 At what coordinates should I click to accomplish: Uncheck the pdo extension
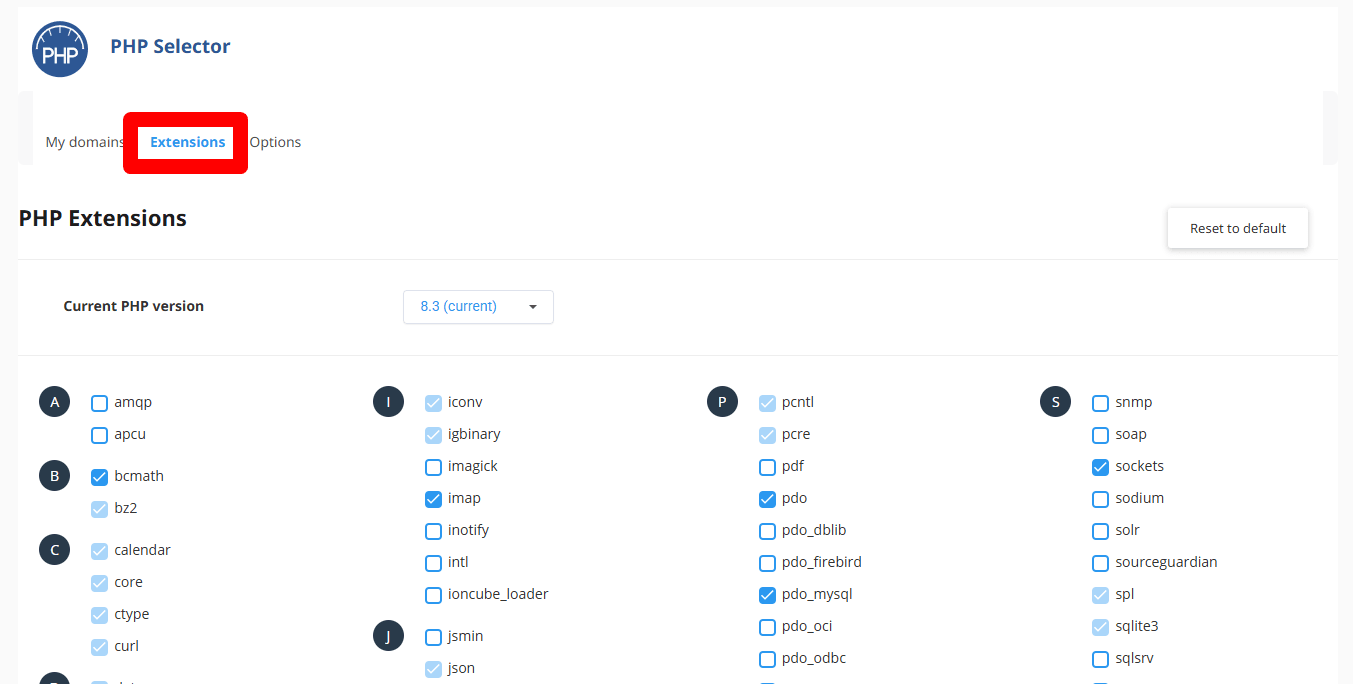click(767, 500)
